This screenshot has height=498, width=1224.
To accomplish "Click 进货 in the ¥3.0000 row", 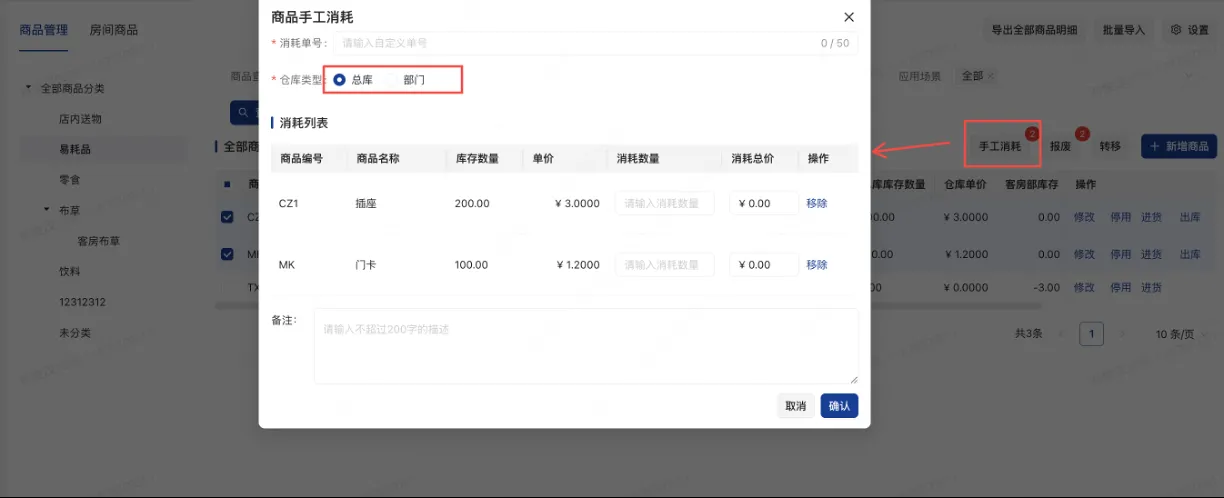I will [1152, 217].
